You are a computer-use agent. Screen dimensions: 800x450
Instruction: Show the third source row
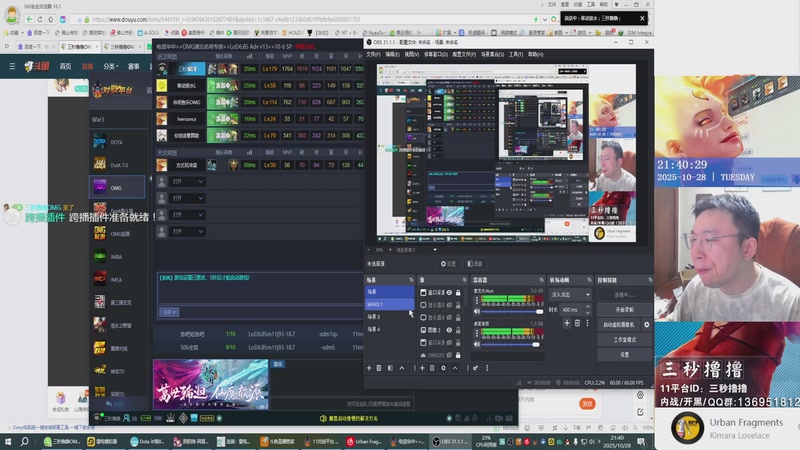[x=449, y=317]
